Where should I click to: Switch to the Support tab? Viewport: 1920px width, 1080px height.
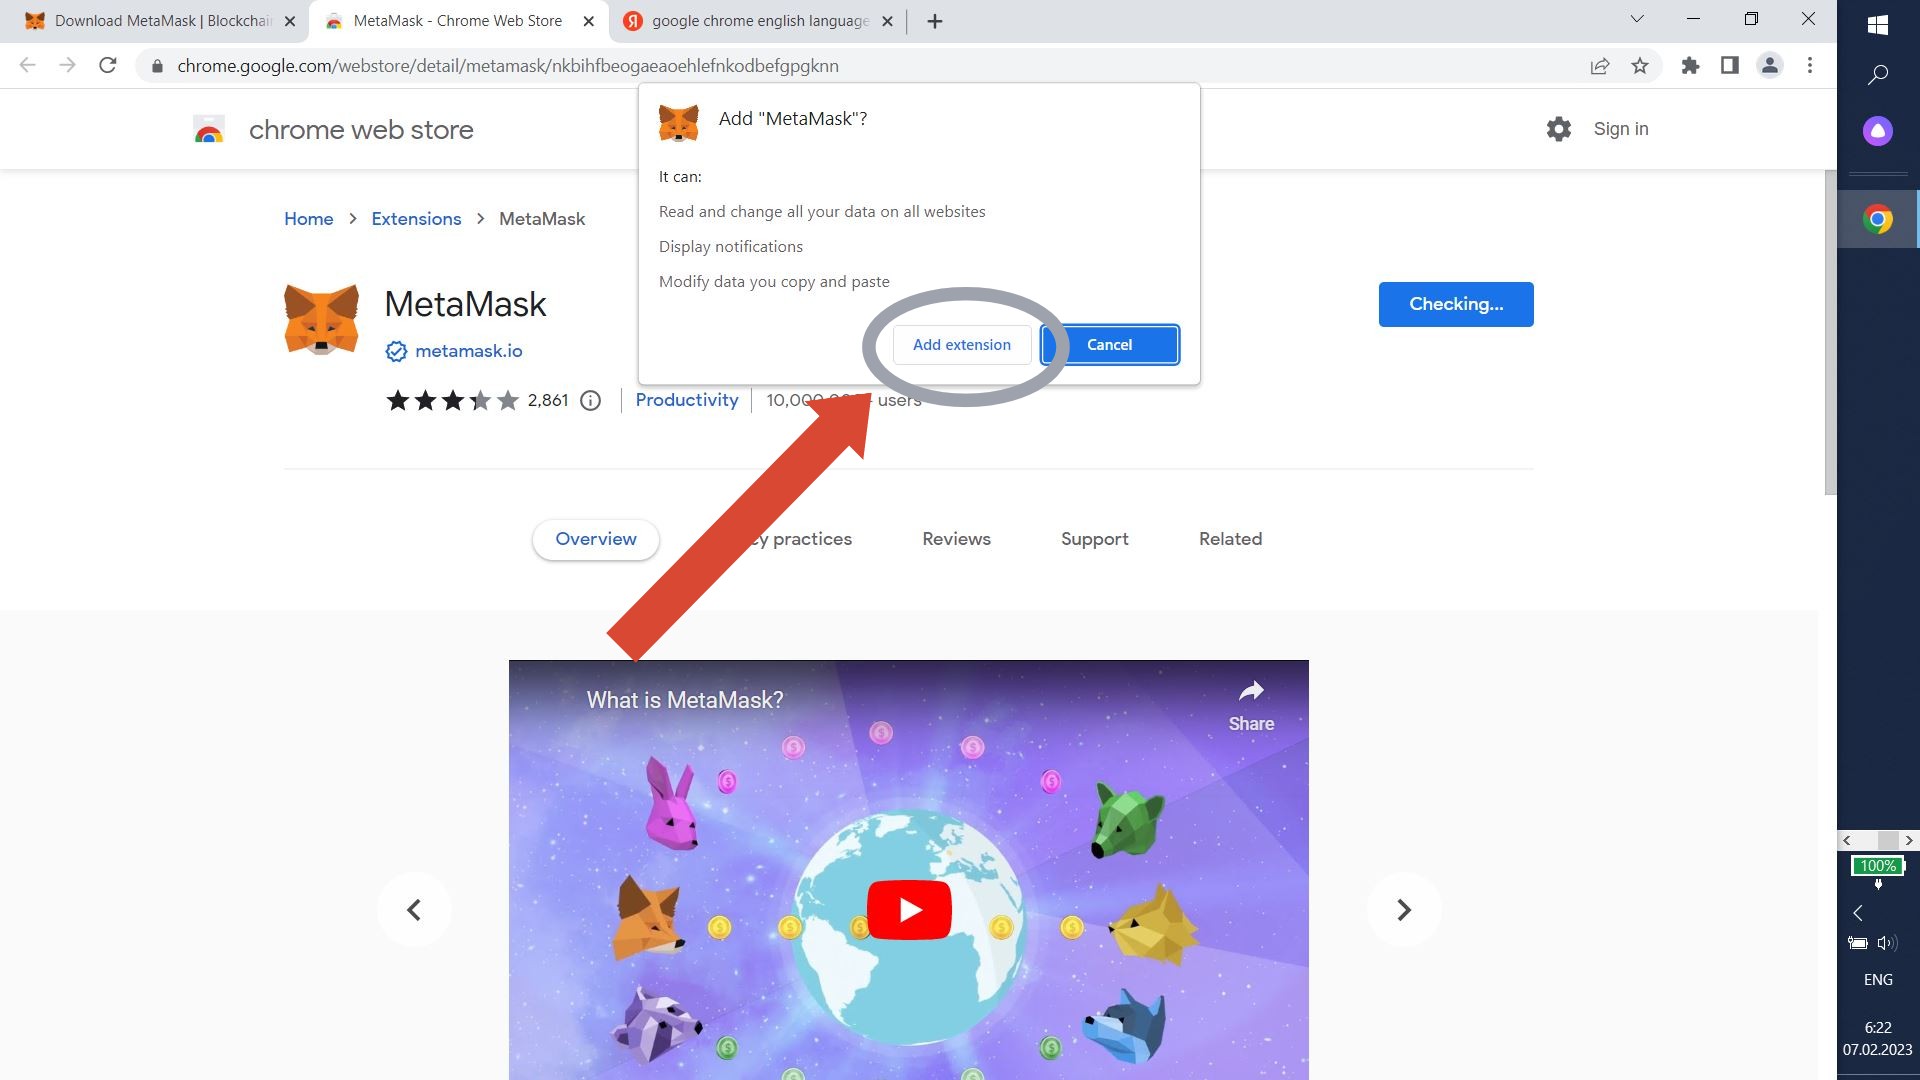[x=1094, y=539]
